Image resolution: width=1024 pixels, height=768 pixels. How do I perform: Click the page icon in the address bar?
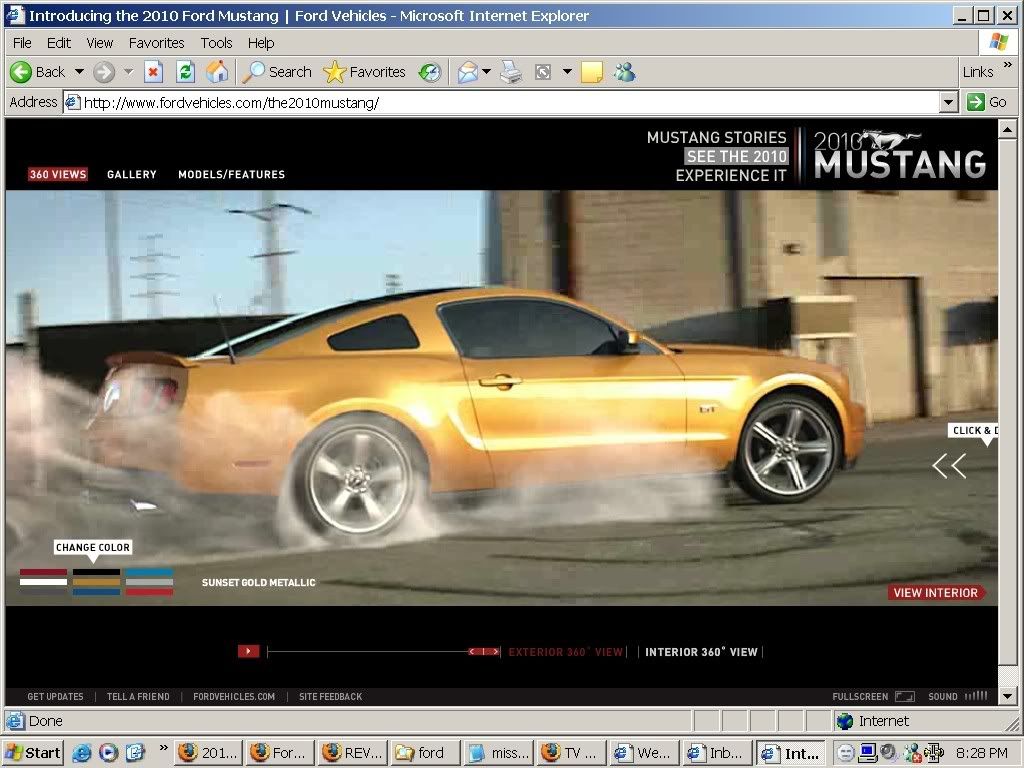[72, 102]
